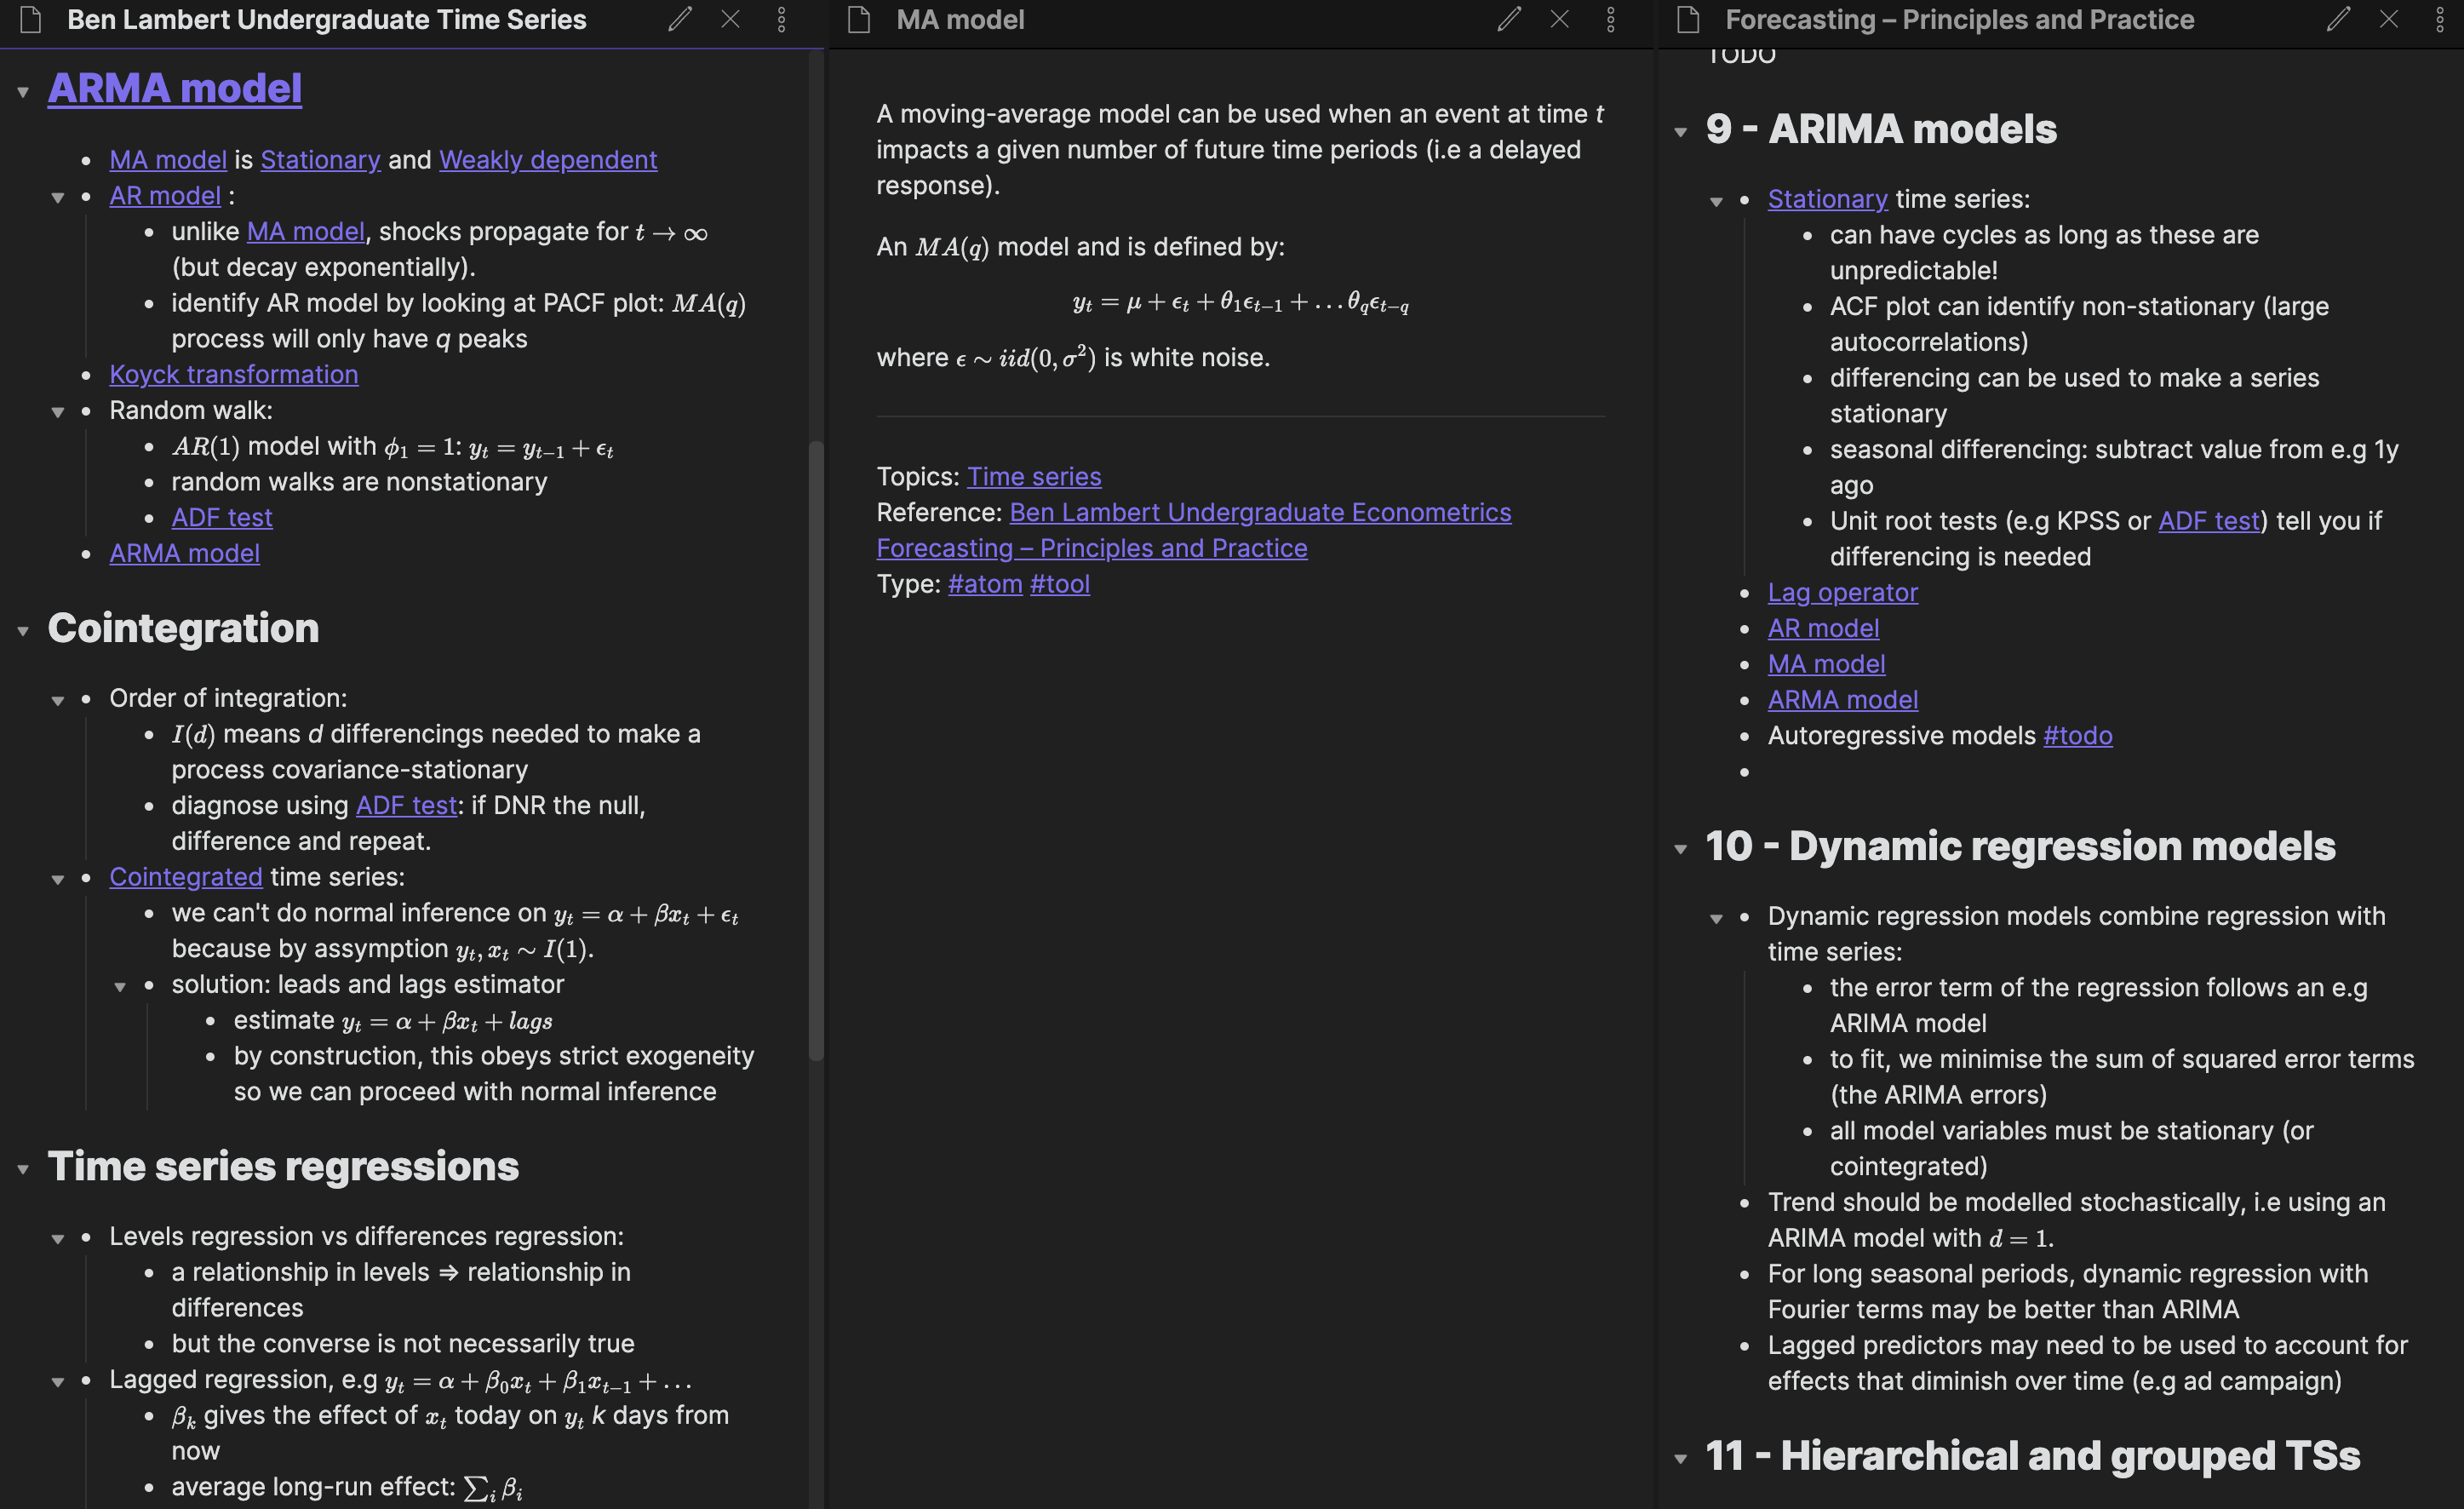Click the #tool tag
2464x1509 pixels.
[x=1060, y=584]
